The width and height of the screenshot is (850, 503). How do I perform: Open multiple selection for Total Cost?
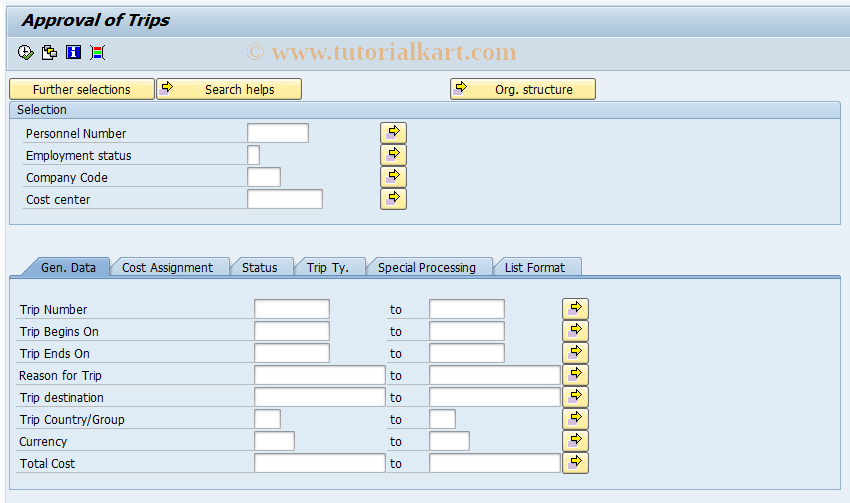pyautogui.click(x=575, y=463)
